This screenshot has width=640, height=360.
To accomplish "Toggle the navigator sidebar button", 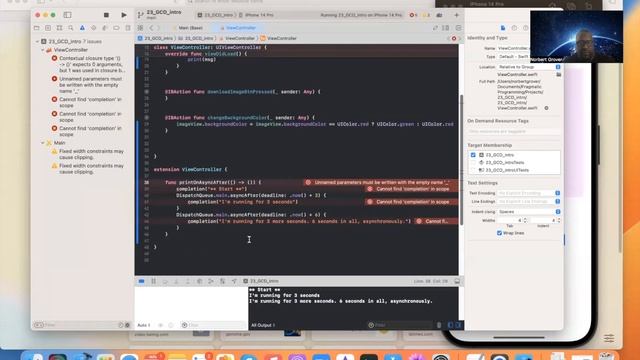I will [x=67, y=15].
